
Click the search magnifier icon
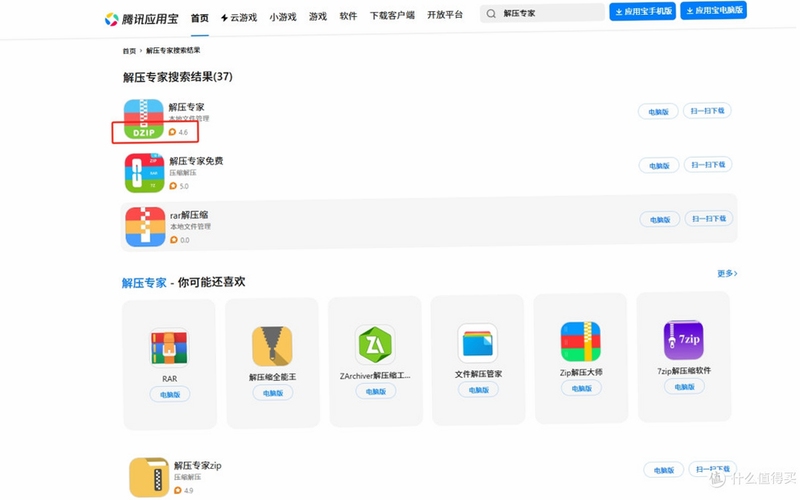pos(491,14)
